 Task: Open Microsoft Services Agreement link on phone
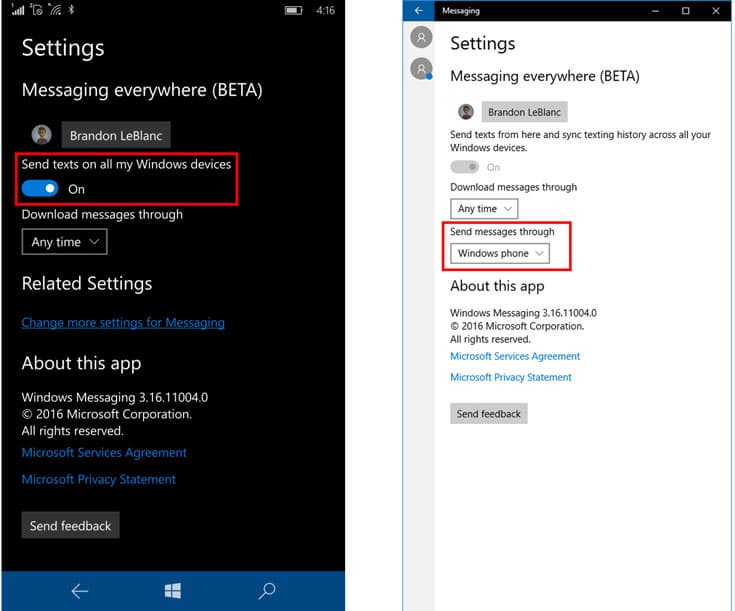pyautogui.click(x=104, y=453)
